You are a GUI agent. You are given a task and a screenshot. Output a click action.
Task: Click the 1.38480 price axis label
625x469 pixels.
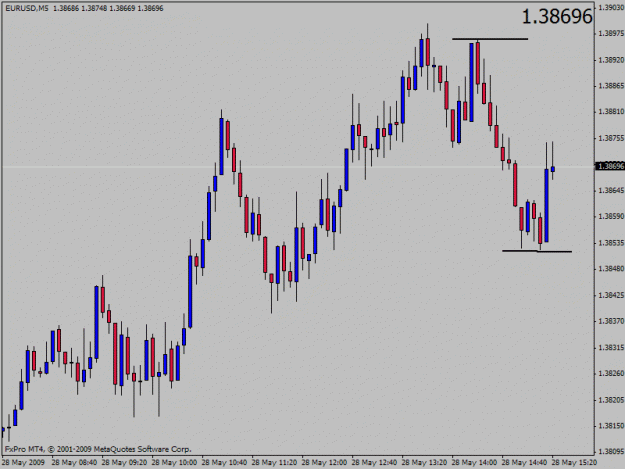(x=611, y=269)
